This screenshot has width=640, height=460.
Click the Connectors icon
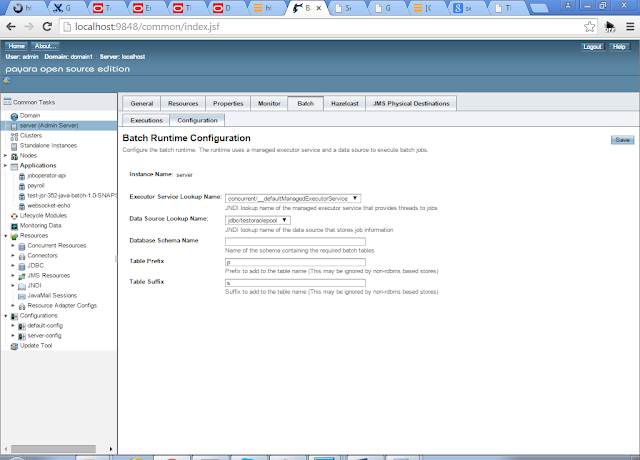tap(22, 256)
